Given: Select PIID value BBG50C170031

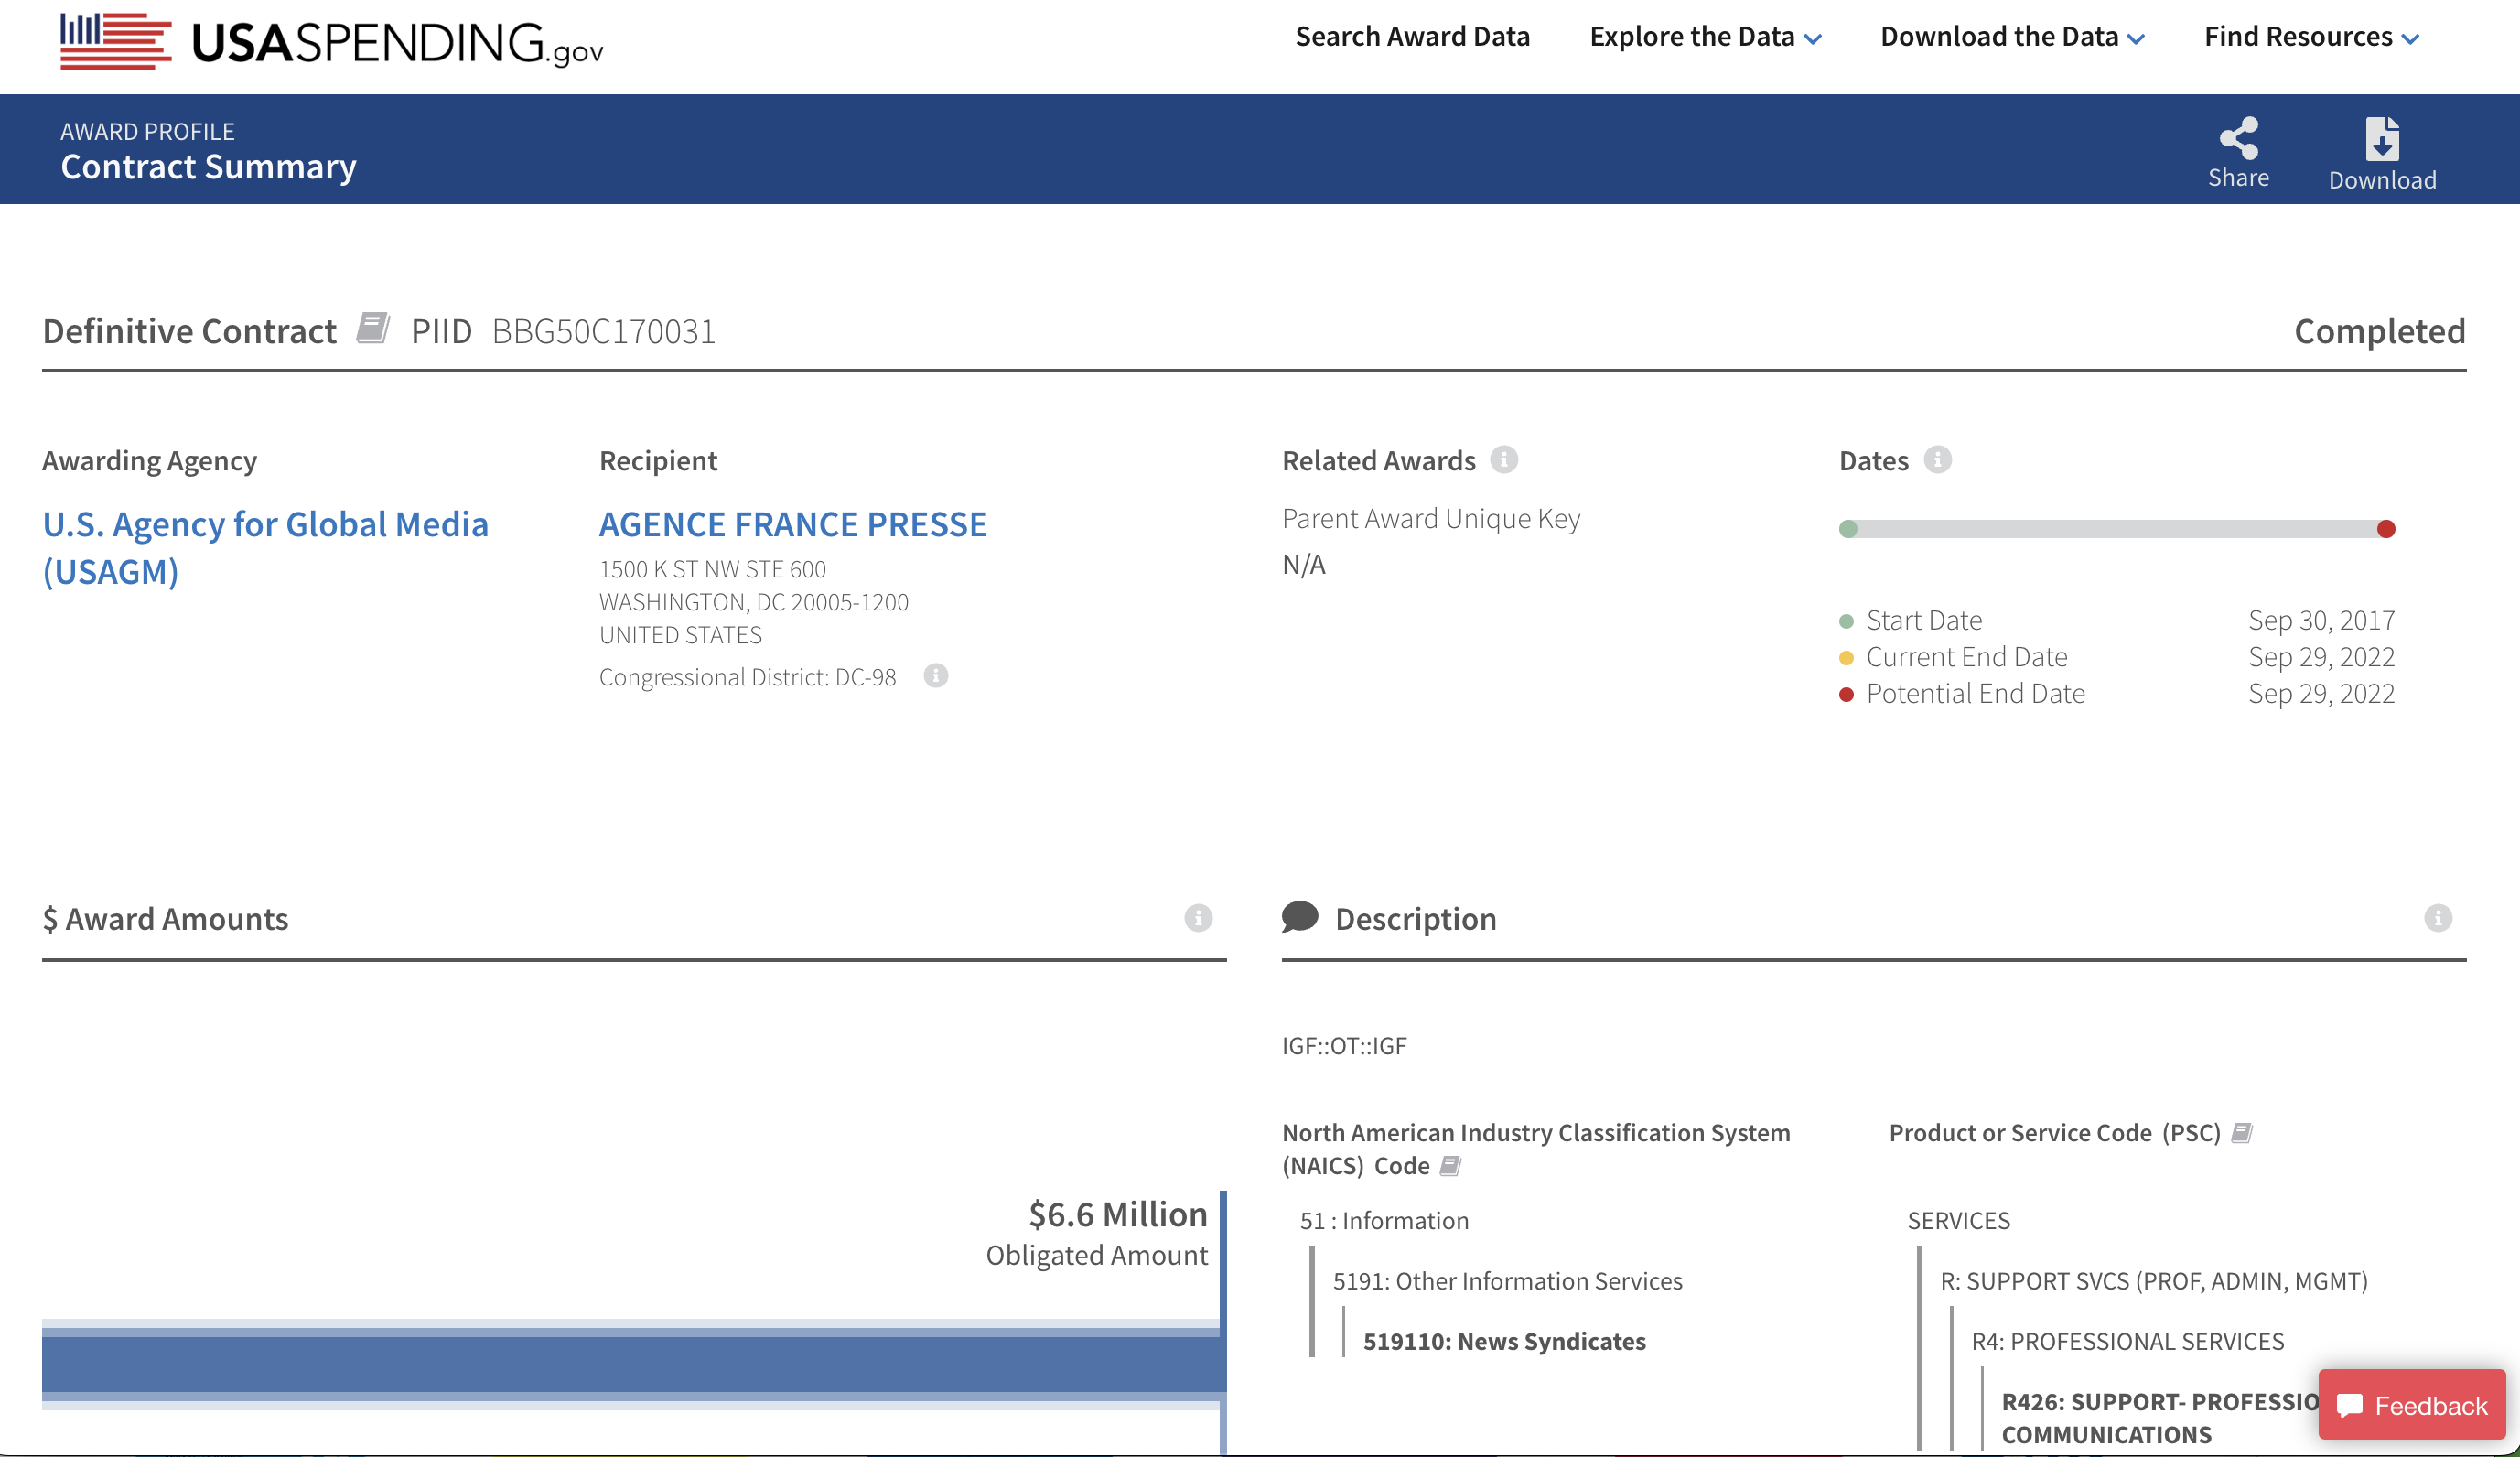Looking at the screenshot, I should point(603,331).
